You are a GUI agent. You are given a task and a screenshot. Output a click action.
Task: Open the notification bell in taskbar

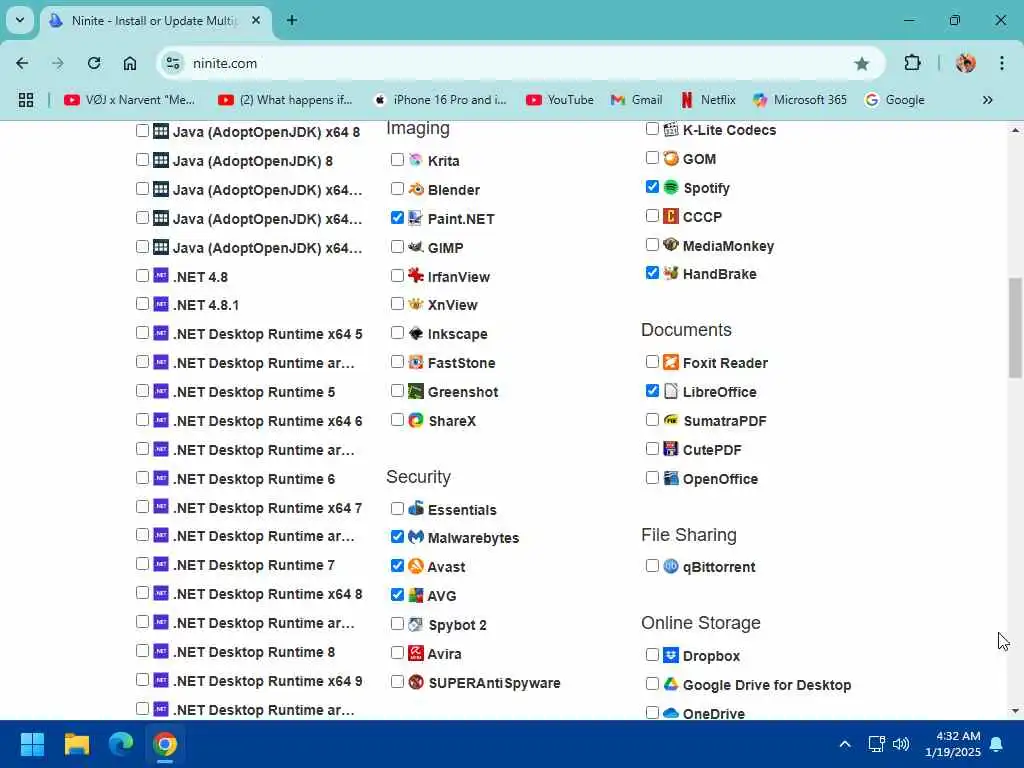pos(996,744)
